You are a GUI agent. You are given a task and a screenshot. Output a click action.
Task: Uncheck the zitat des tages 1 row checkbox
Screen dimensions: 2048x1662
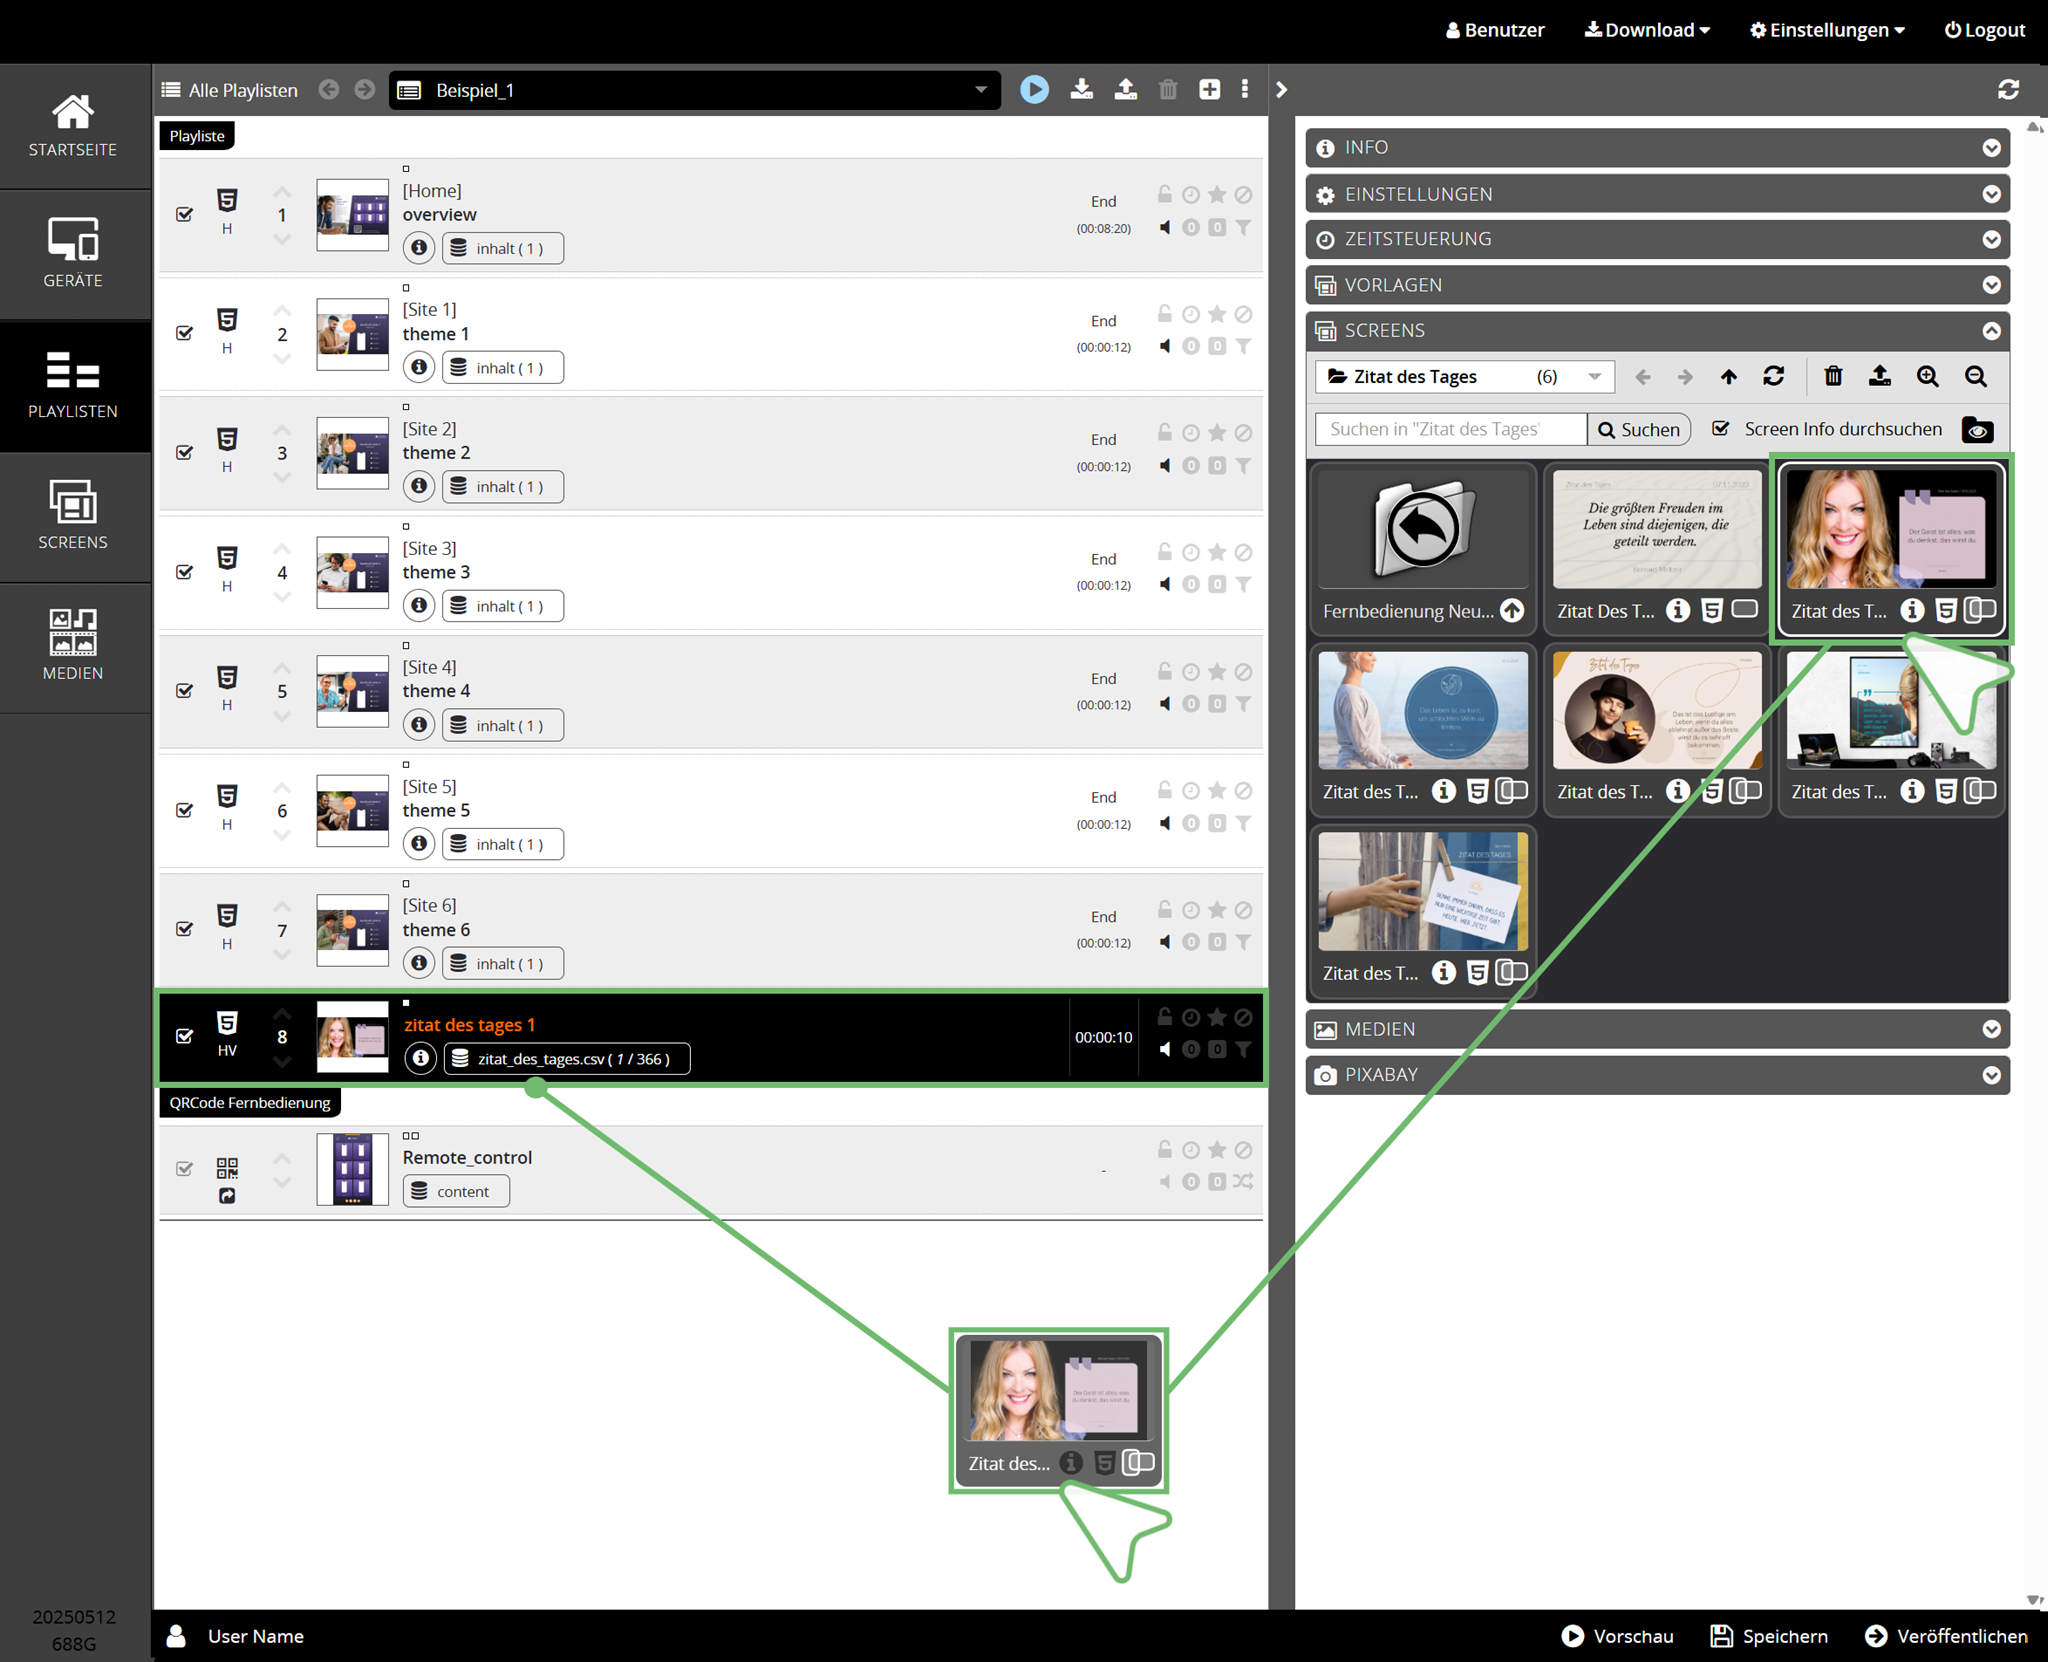[185, 1036]
